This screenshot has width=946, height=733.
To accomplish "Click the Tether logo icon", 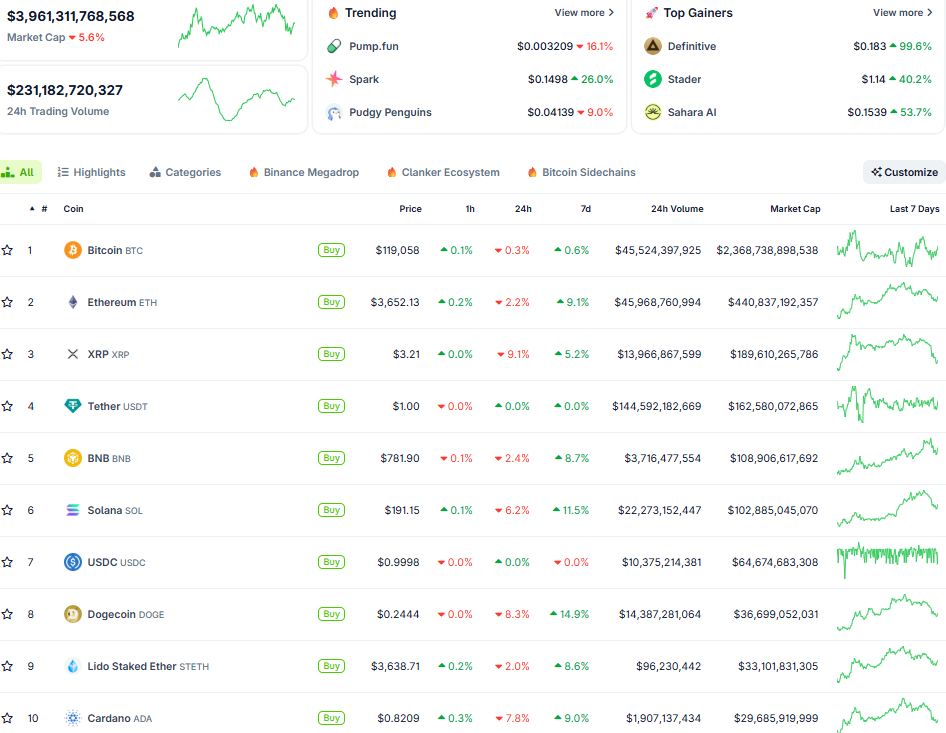I will (73, 406).
